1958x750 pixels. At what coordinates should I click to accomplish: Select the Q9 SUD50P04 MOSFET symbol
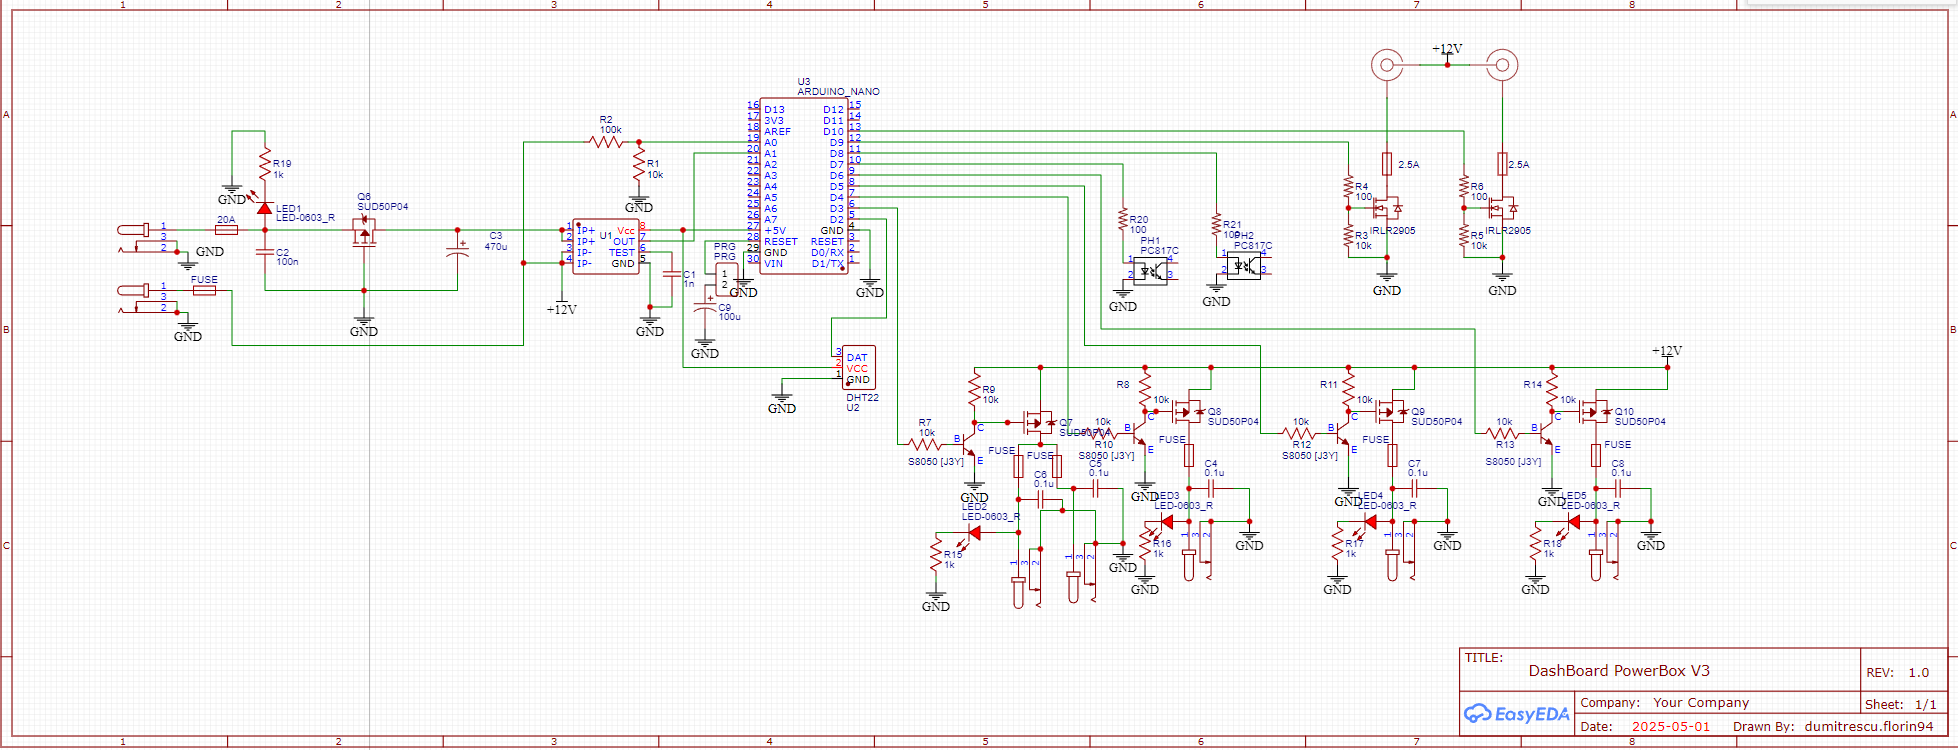point(1392,411)
